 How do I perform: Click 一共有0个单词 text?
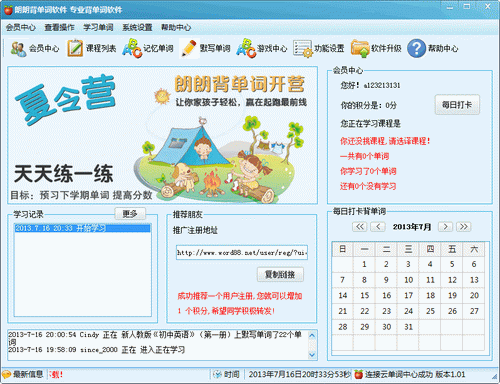(x=364, y=156)
